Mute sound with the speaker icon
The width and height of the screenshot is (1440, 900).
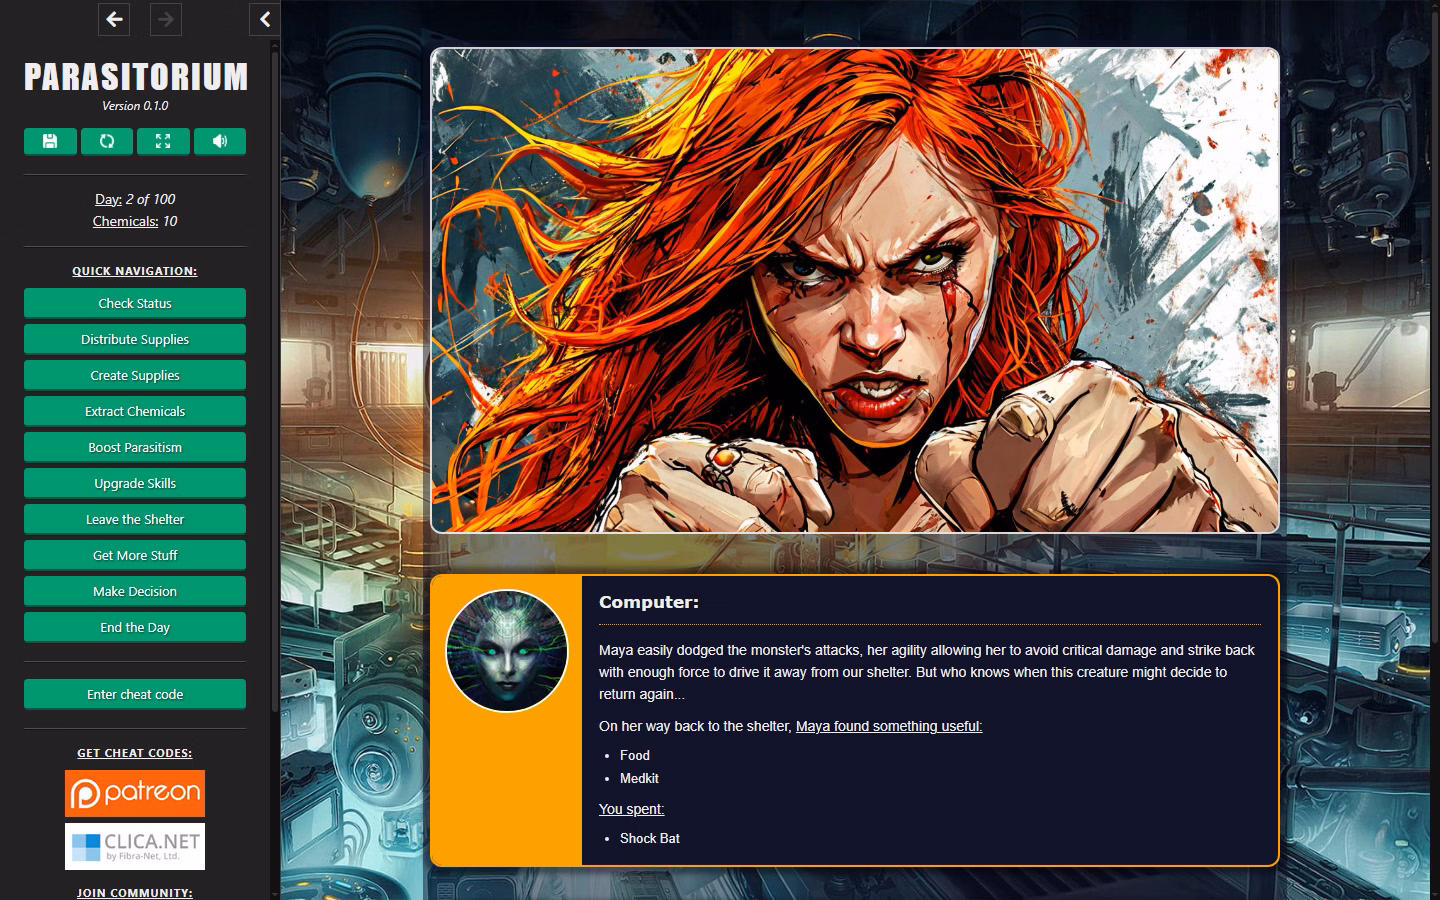click(x=220, y=141)
